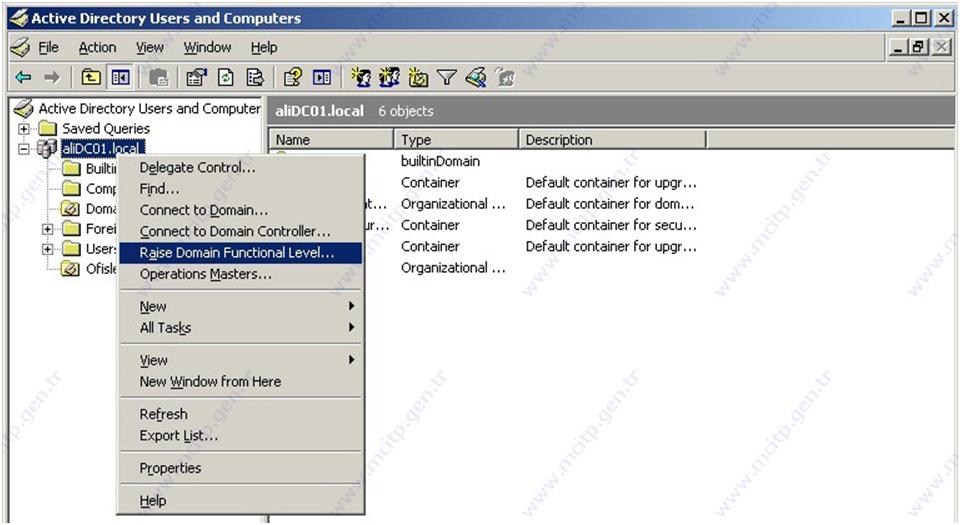The width and height of the screenshot is (960, 525).
Task: Open filter options funnel icon
Action: coord(447,77)
